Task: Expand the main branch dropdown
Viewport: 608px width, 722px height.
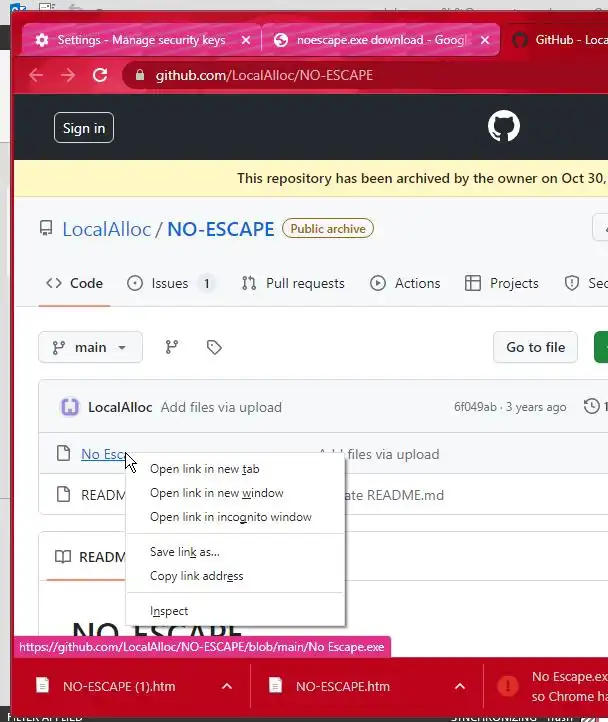Action: pos(90,347)
